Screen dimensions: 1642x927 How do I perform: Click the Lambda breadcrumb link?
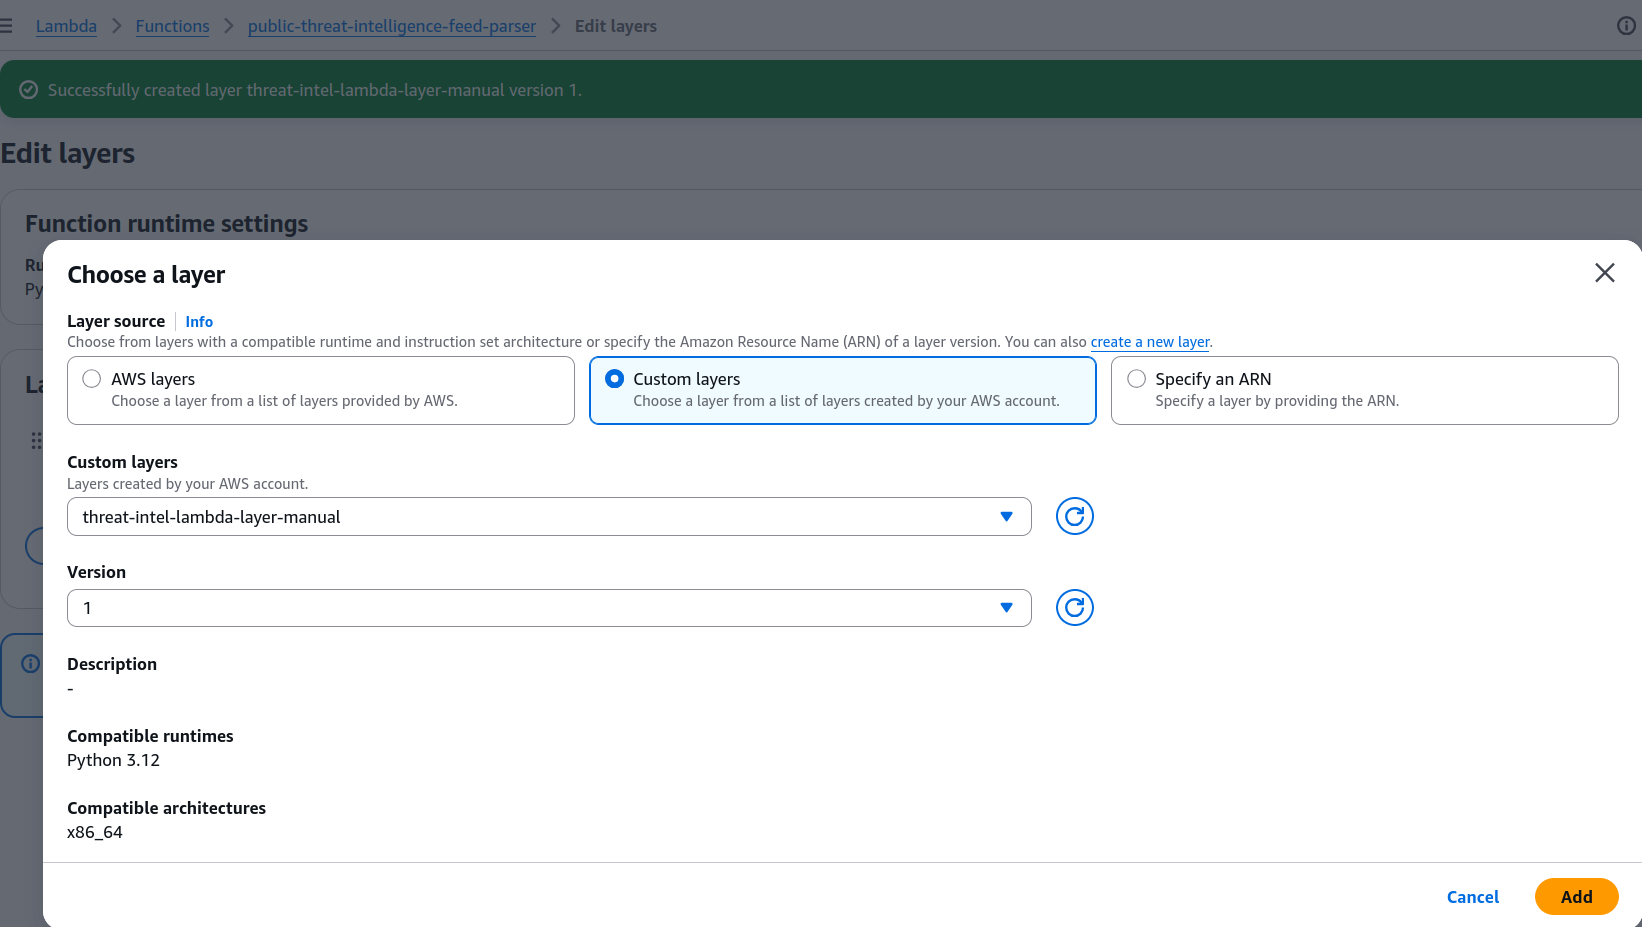point(66,26)
